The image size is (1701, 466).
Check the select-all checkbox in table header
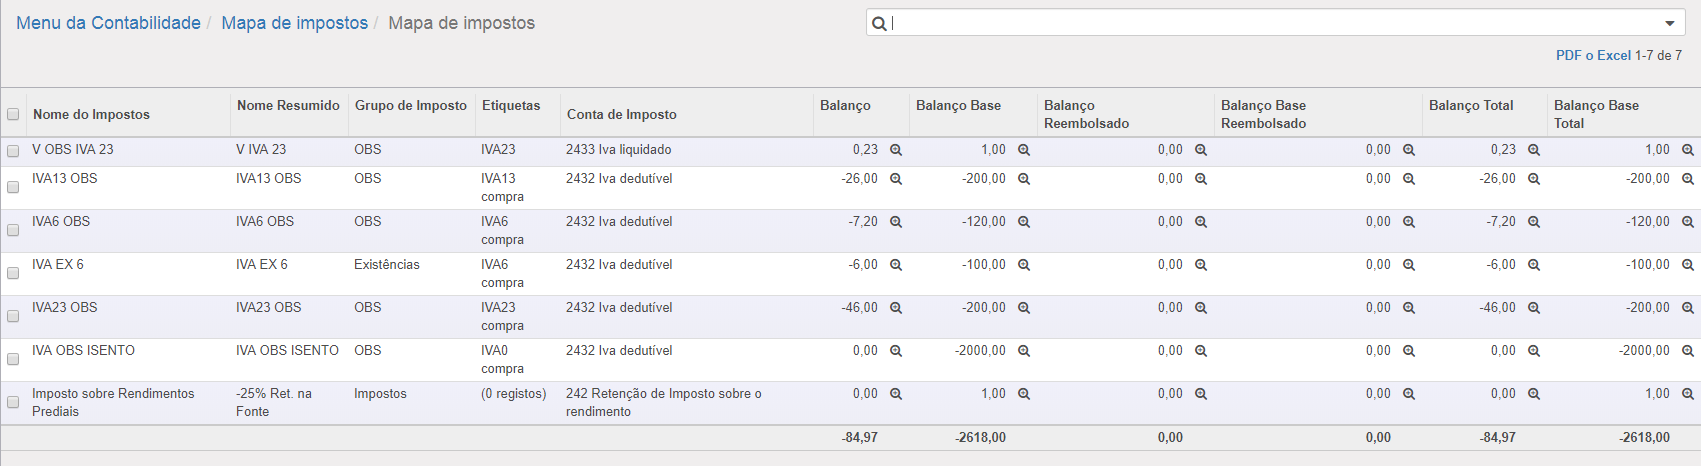[x=13, y=114]
